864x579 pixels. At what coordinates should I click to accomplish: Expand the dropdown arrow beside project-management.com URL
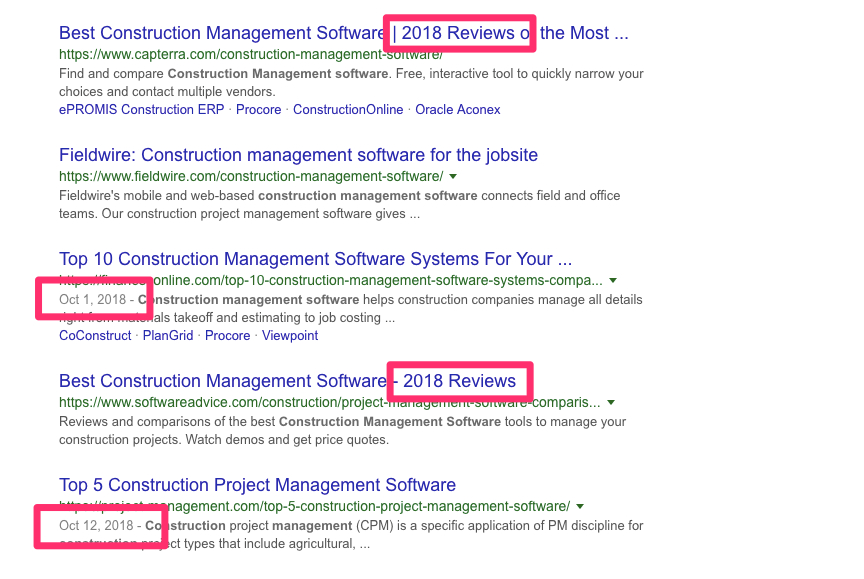[x=580, y=507]
